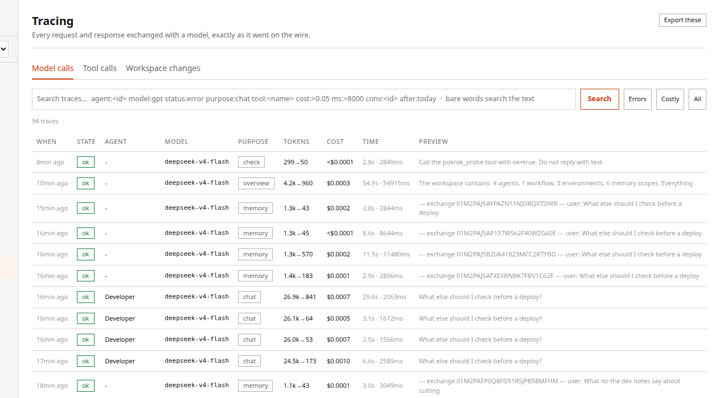
Task: Click the $0.0010 cost cell
Action: click(338, 361)
